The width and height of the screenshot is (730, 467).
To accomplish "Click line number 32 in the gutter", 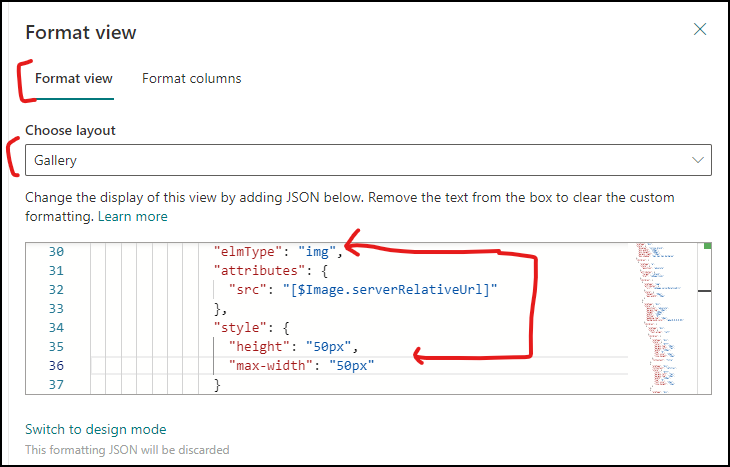I will pos(55,290).
